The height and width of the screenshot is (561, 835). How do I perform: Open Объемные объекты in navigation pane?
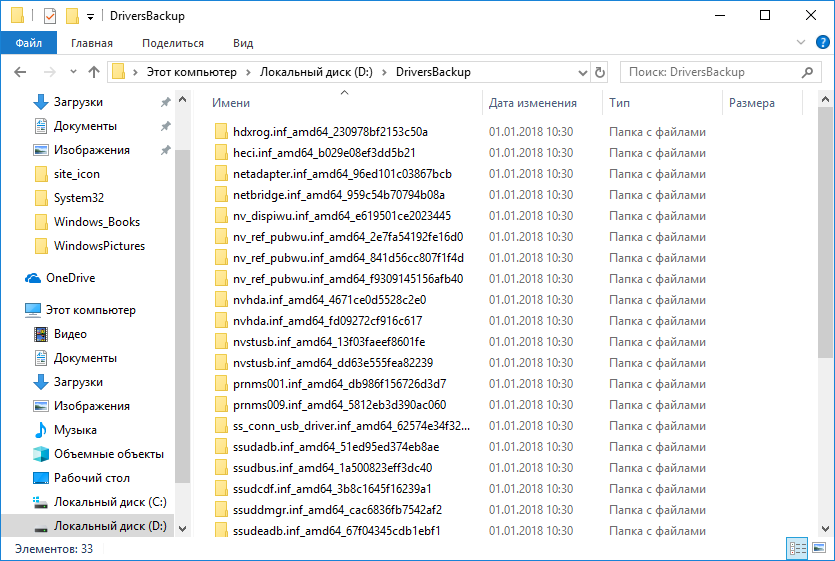tap(109, 453)
